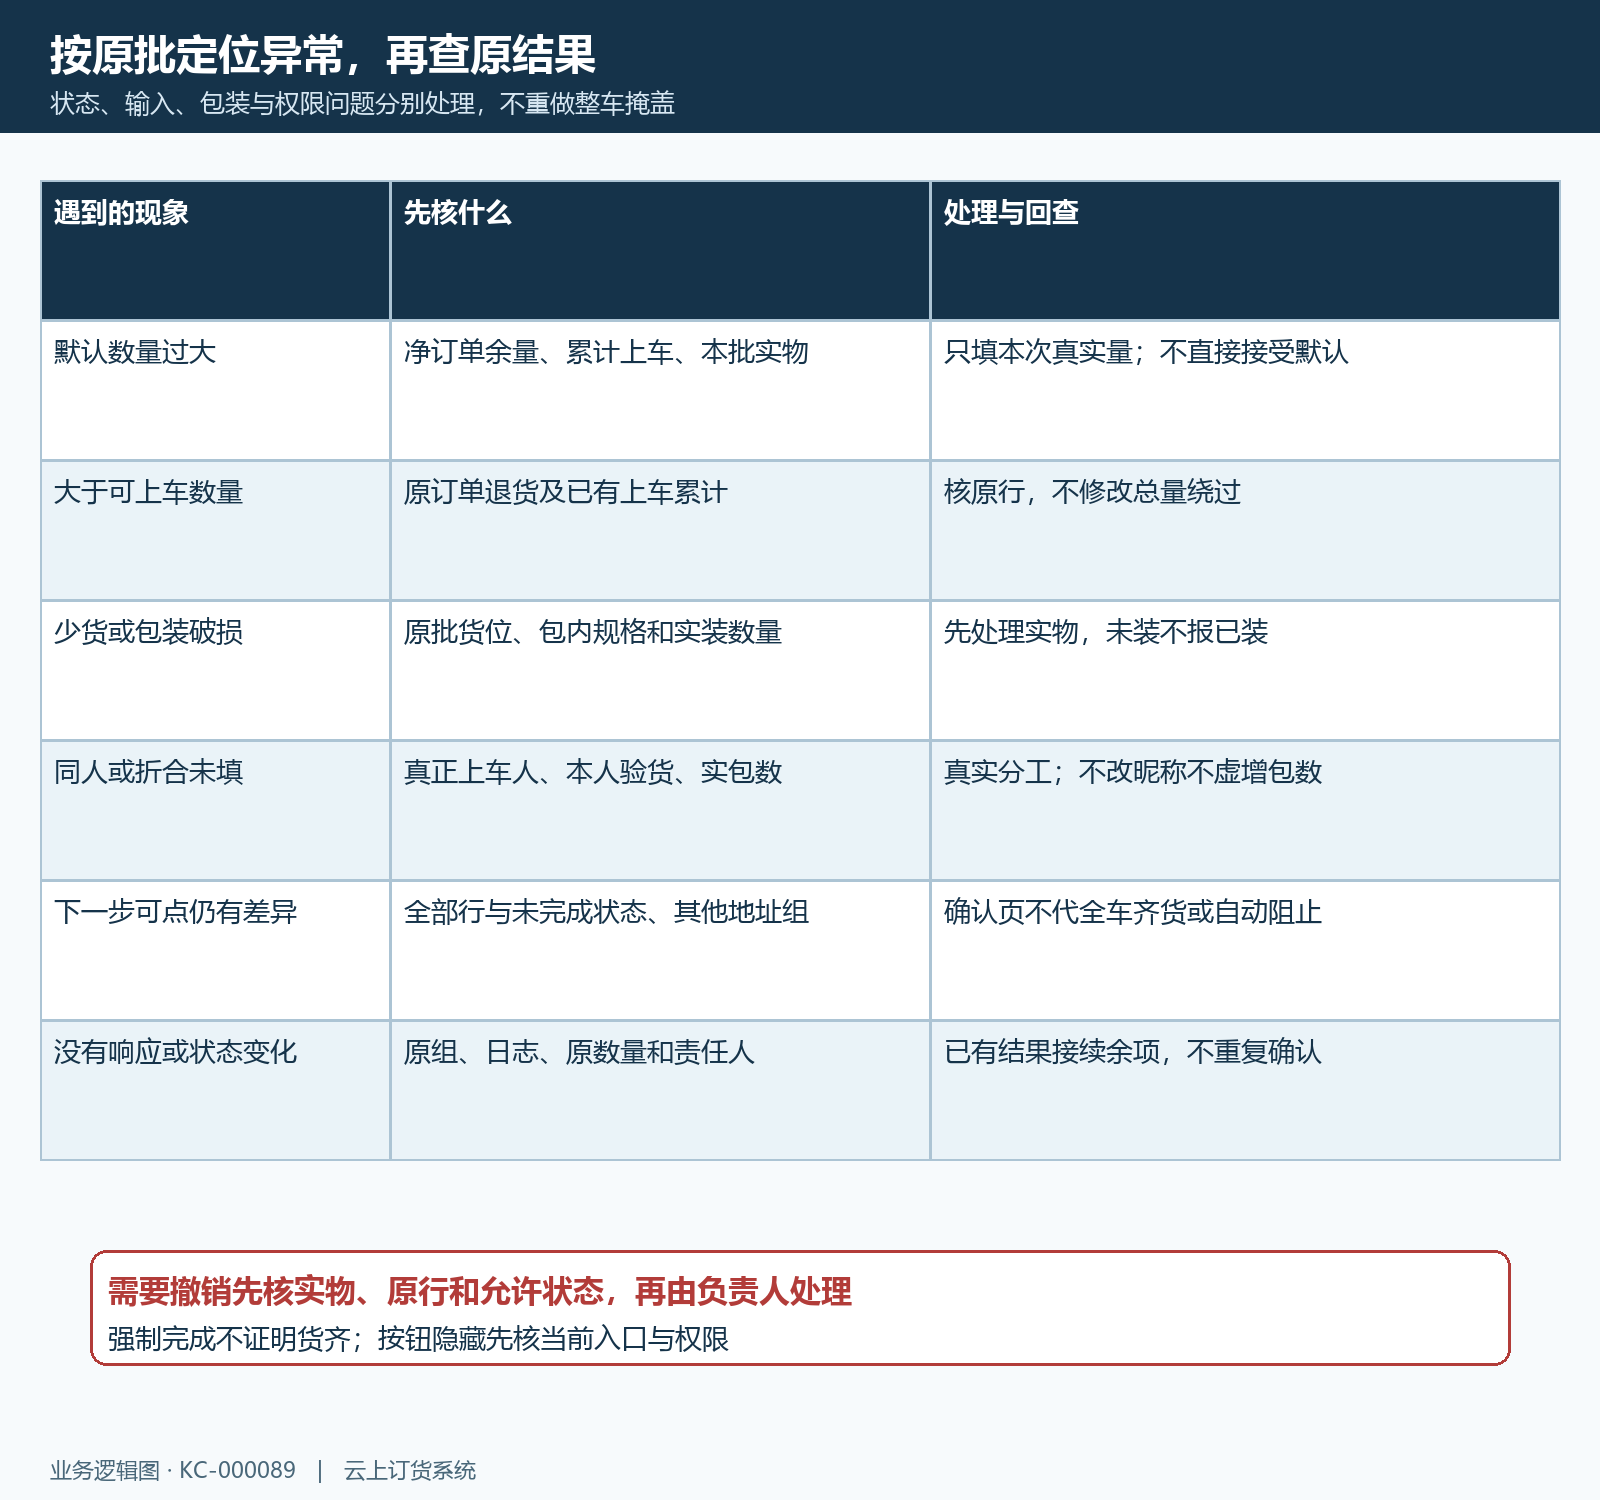This screenshot has width=1600, height=1500.
Task: Click the cell 同人或折合未填
Action: pos(215,810)
